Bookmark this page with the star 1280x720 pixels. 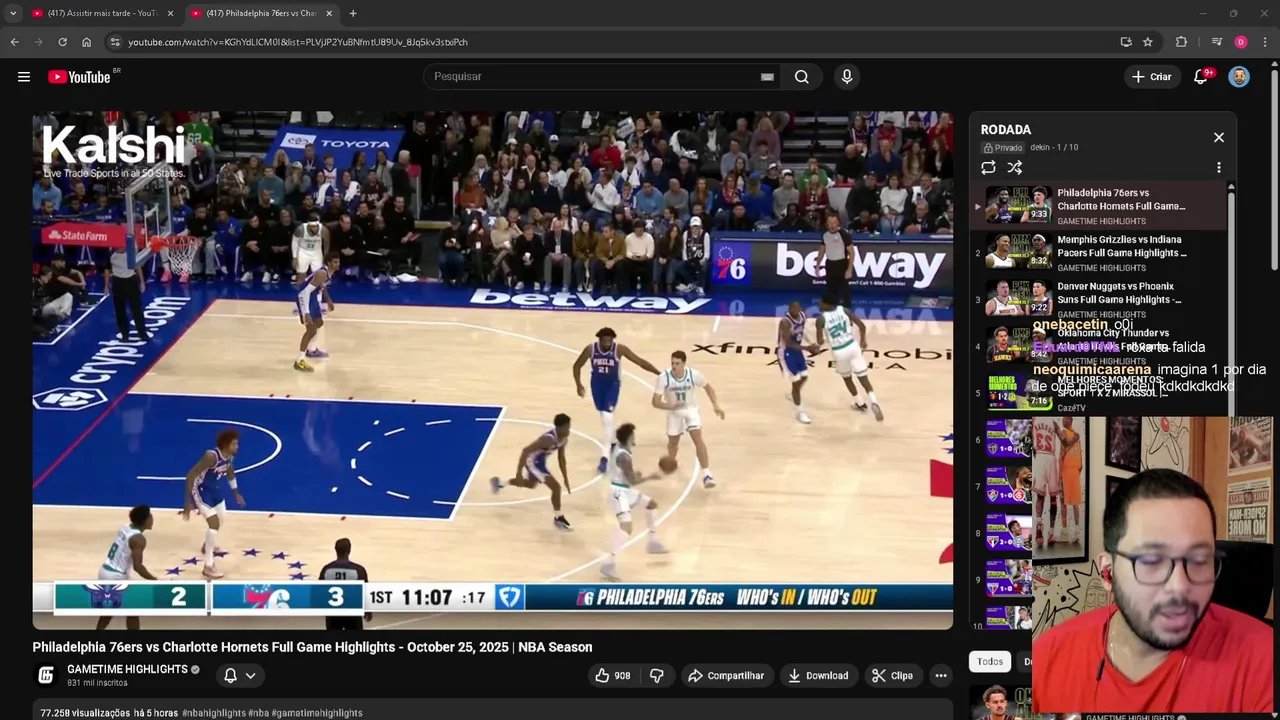coord(1148,42)
